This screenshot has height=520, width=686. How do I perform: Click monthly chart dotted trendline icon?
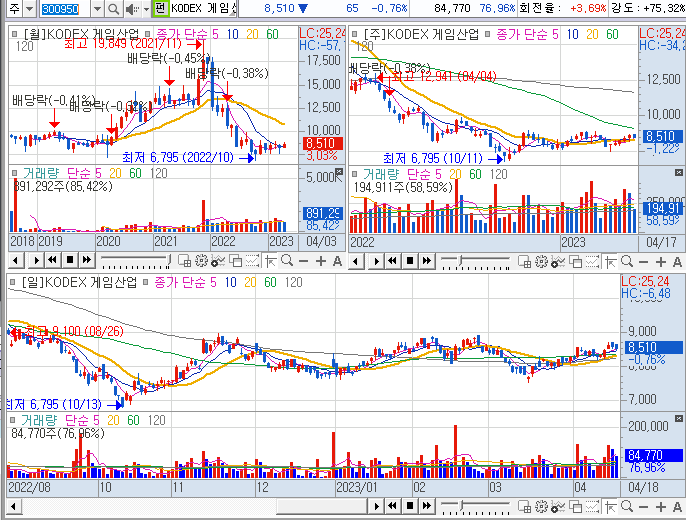252,261
